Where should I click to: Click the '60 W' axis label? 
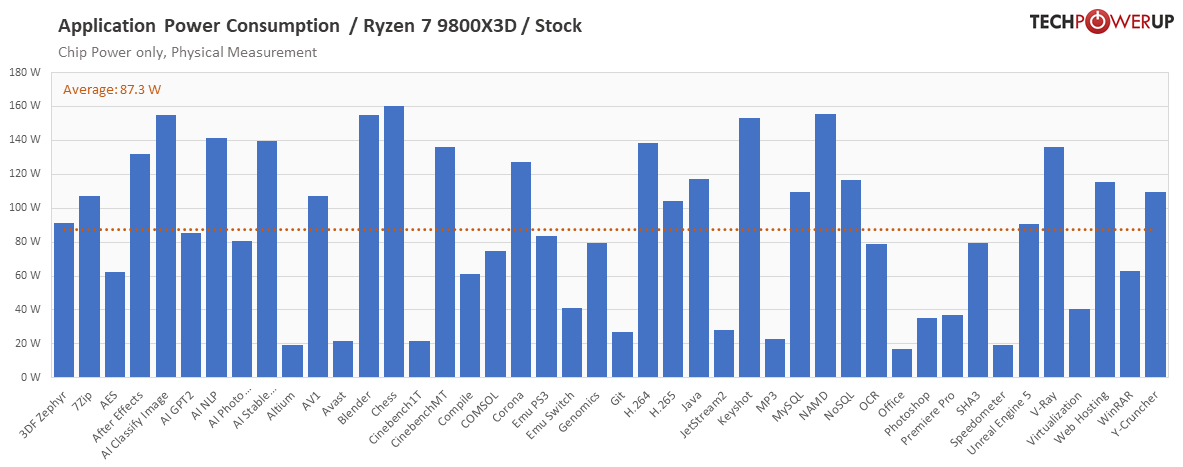(x=28, y=276)
